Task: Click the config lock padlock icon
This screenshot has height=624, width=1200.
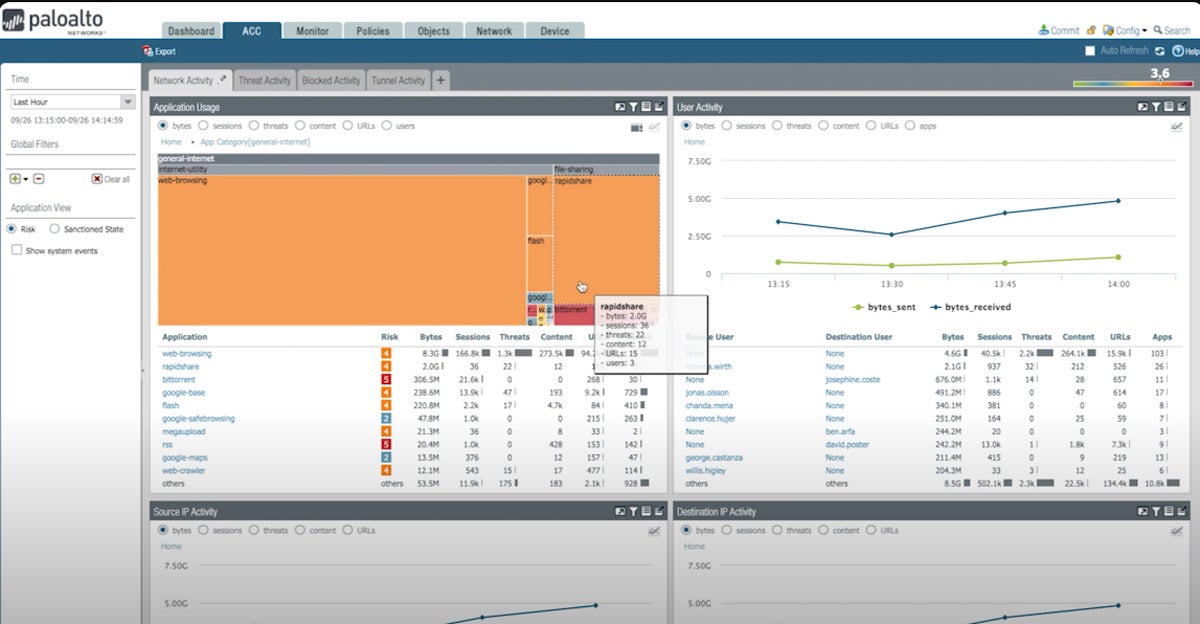Action: coord(1091,31)
